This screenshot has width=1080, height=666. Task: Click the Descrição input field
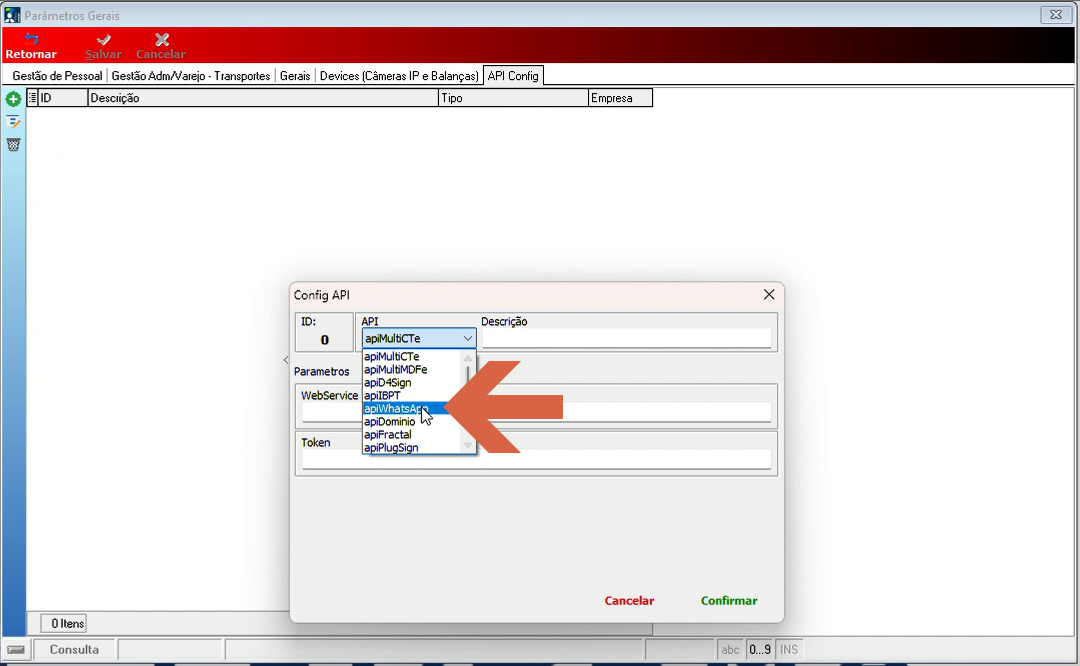pos(626,338)
